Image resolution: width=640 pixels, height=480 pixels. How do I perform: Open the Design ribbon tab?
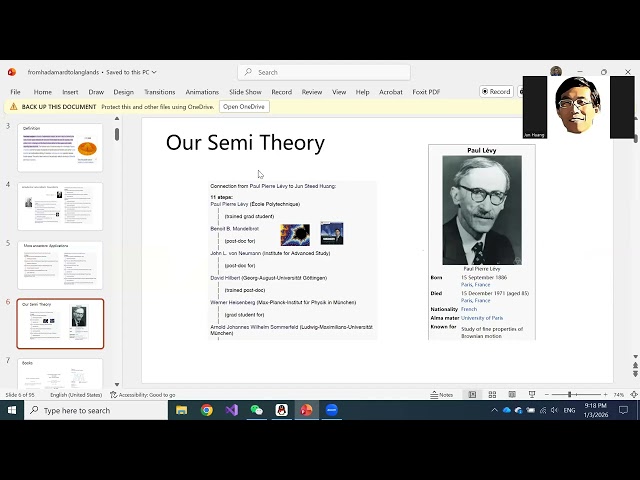pyautogui.click(x=124, y=92)
